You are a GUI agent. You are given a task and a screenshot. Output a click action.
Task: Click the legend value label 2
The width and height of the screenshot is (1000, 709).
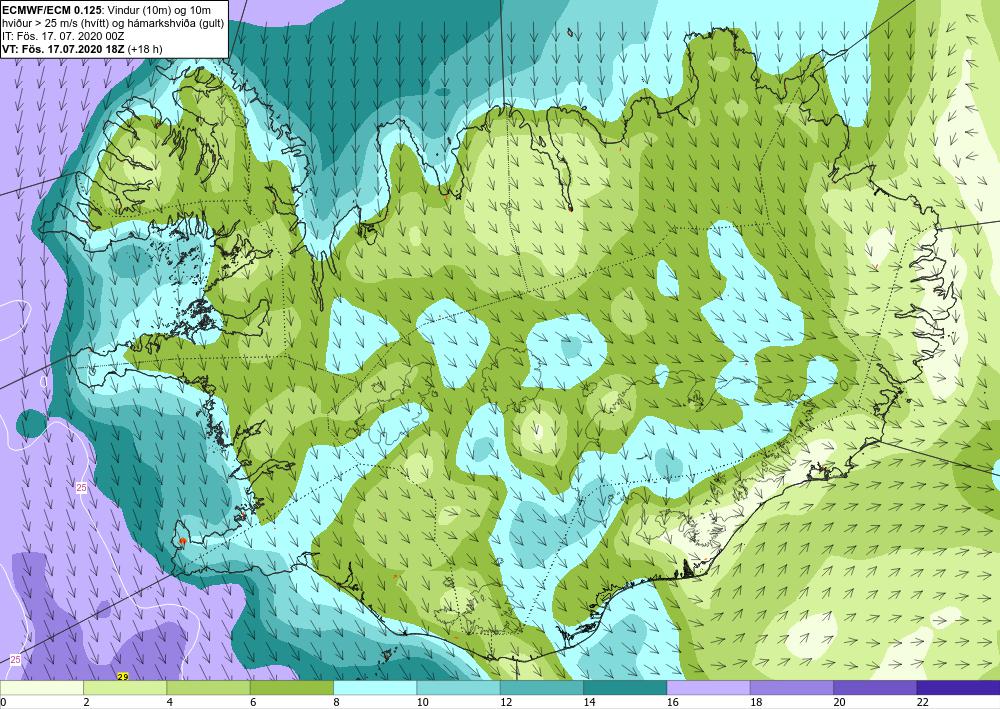point(86,703)
